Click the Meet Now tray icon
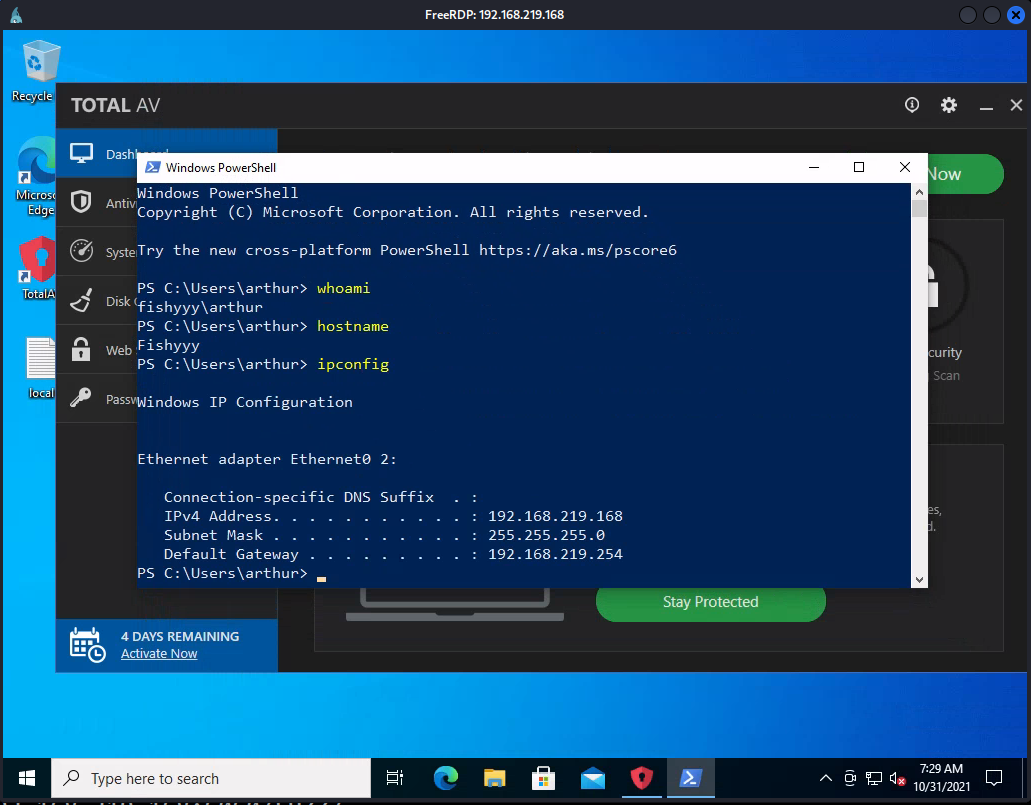This screenshot has width=1031, height=805. tap(850, 779)
